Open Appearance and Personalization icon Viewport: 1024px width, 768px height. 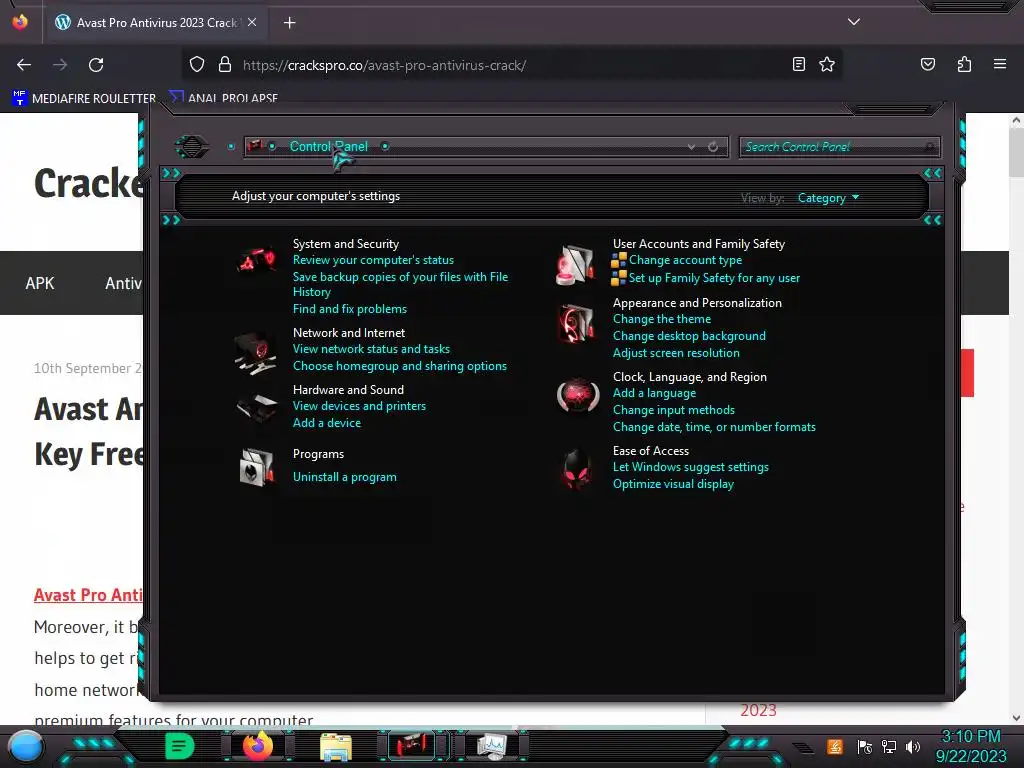(x=576, y=323)
